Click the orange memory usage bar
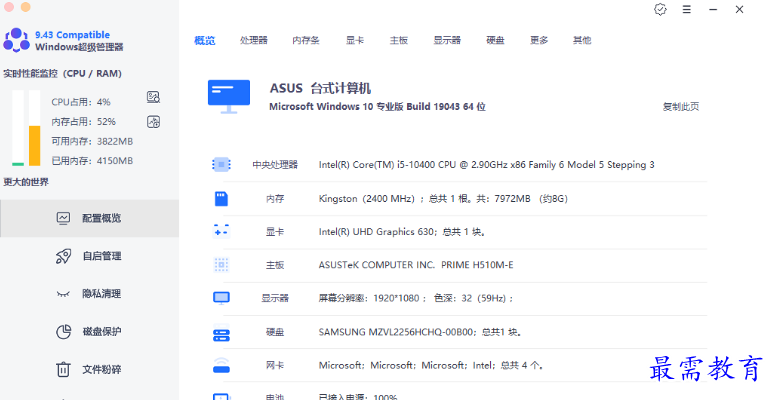 (x=34, y=146)
